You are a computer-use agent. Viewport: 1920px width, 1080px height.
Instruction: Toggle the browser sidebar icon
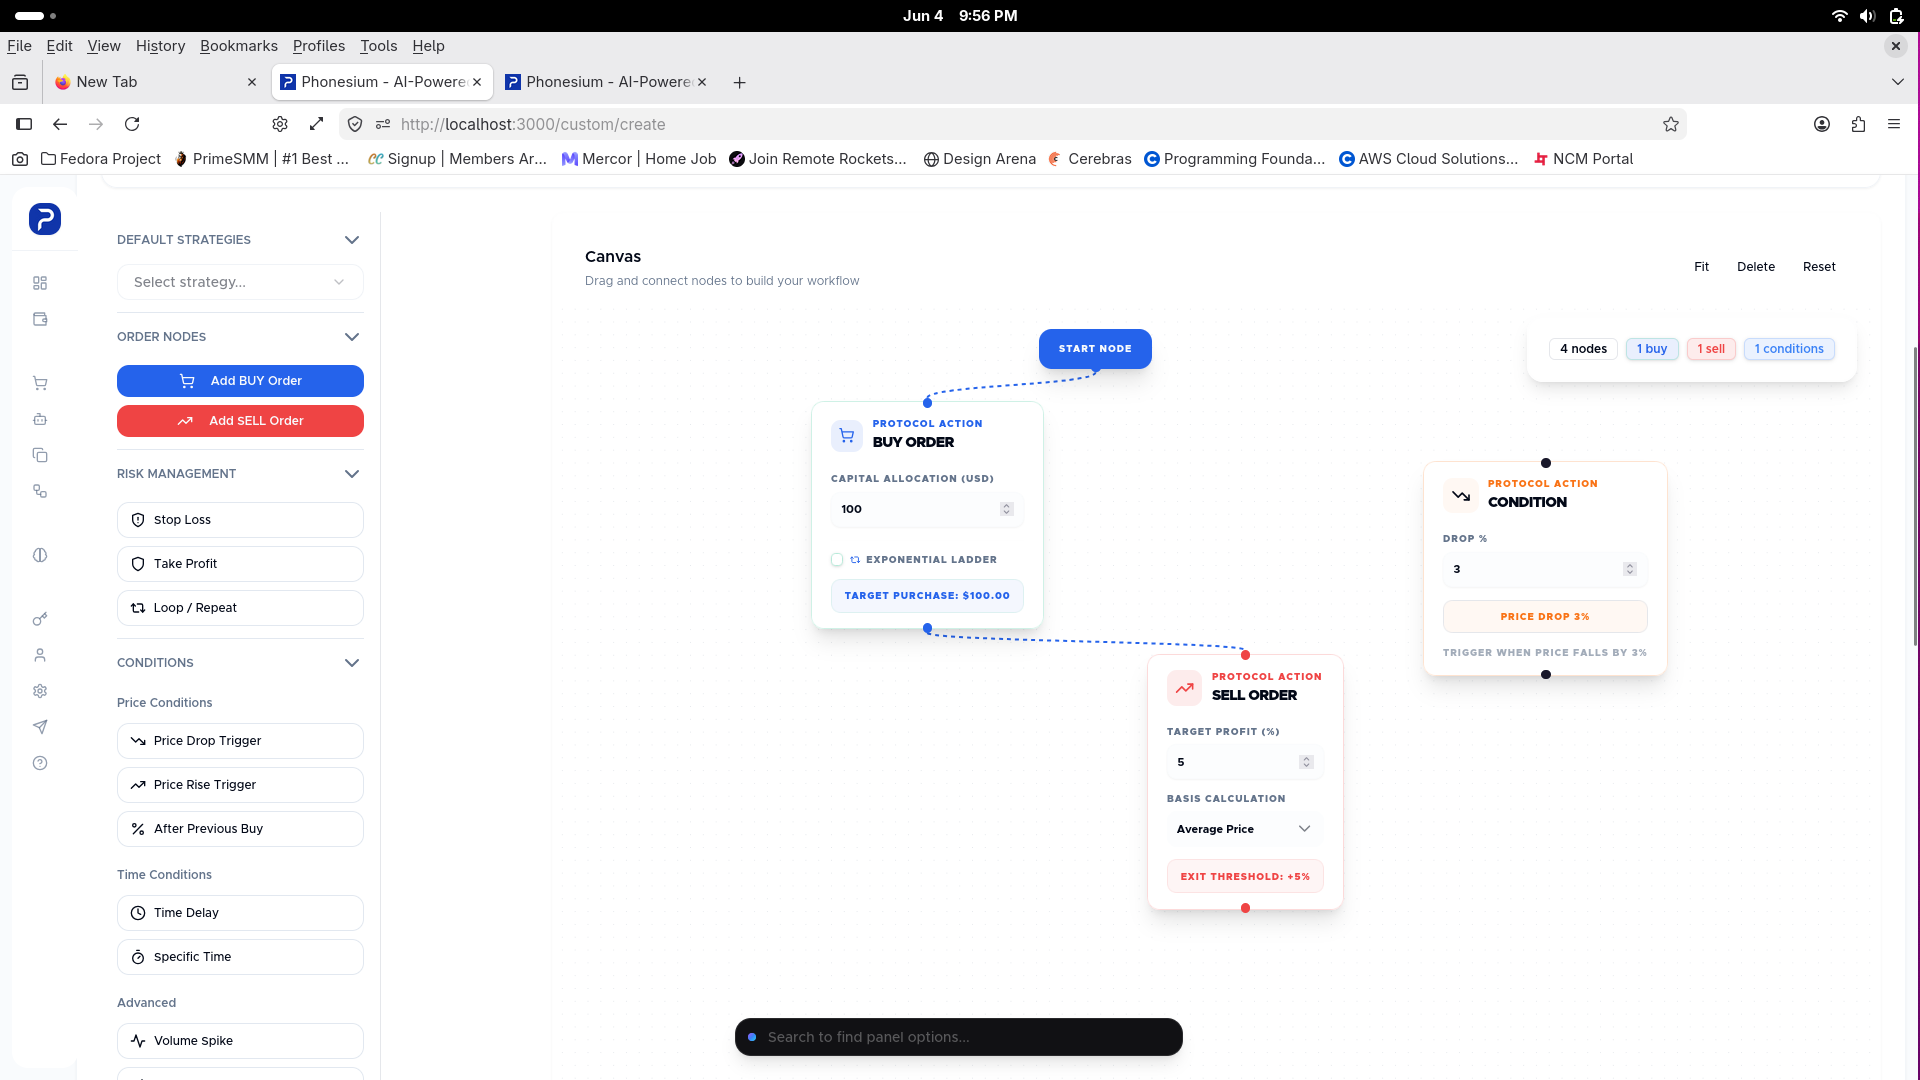[24, 124]
